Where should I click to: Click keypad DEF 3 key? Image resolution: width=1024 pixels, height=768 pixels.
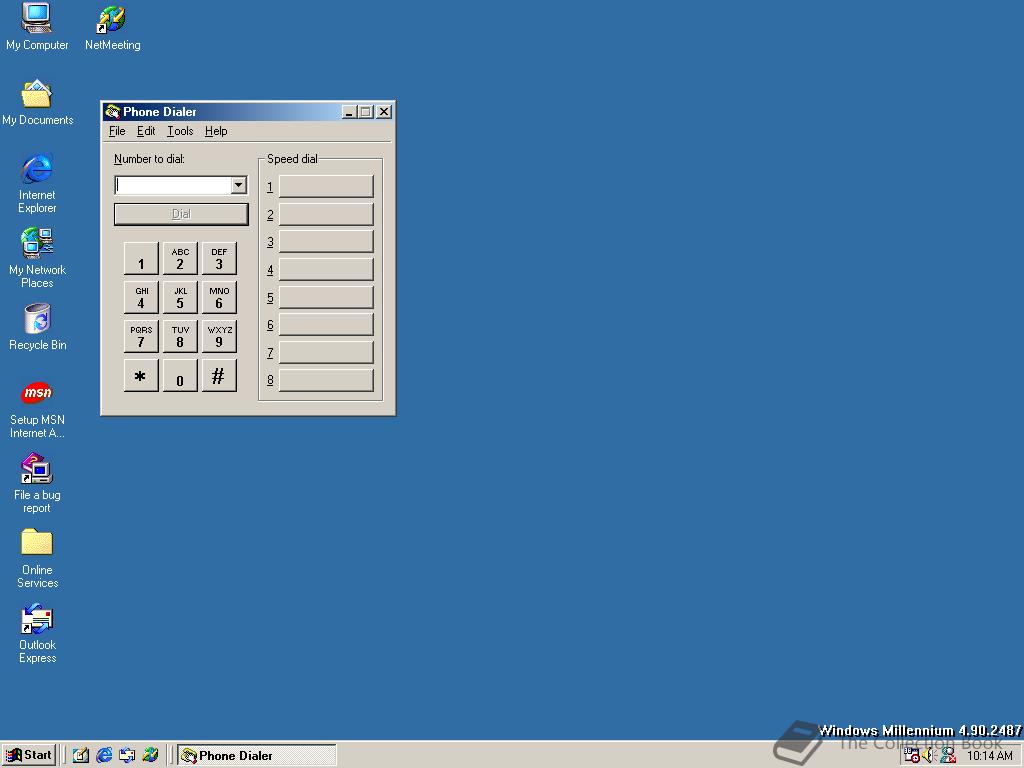pyautogui.click(x=219, y=259)
